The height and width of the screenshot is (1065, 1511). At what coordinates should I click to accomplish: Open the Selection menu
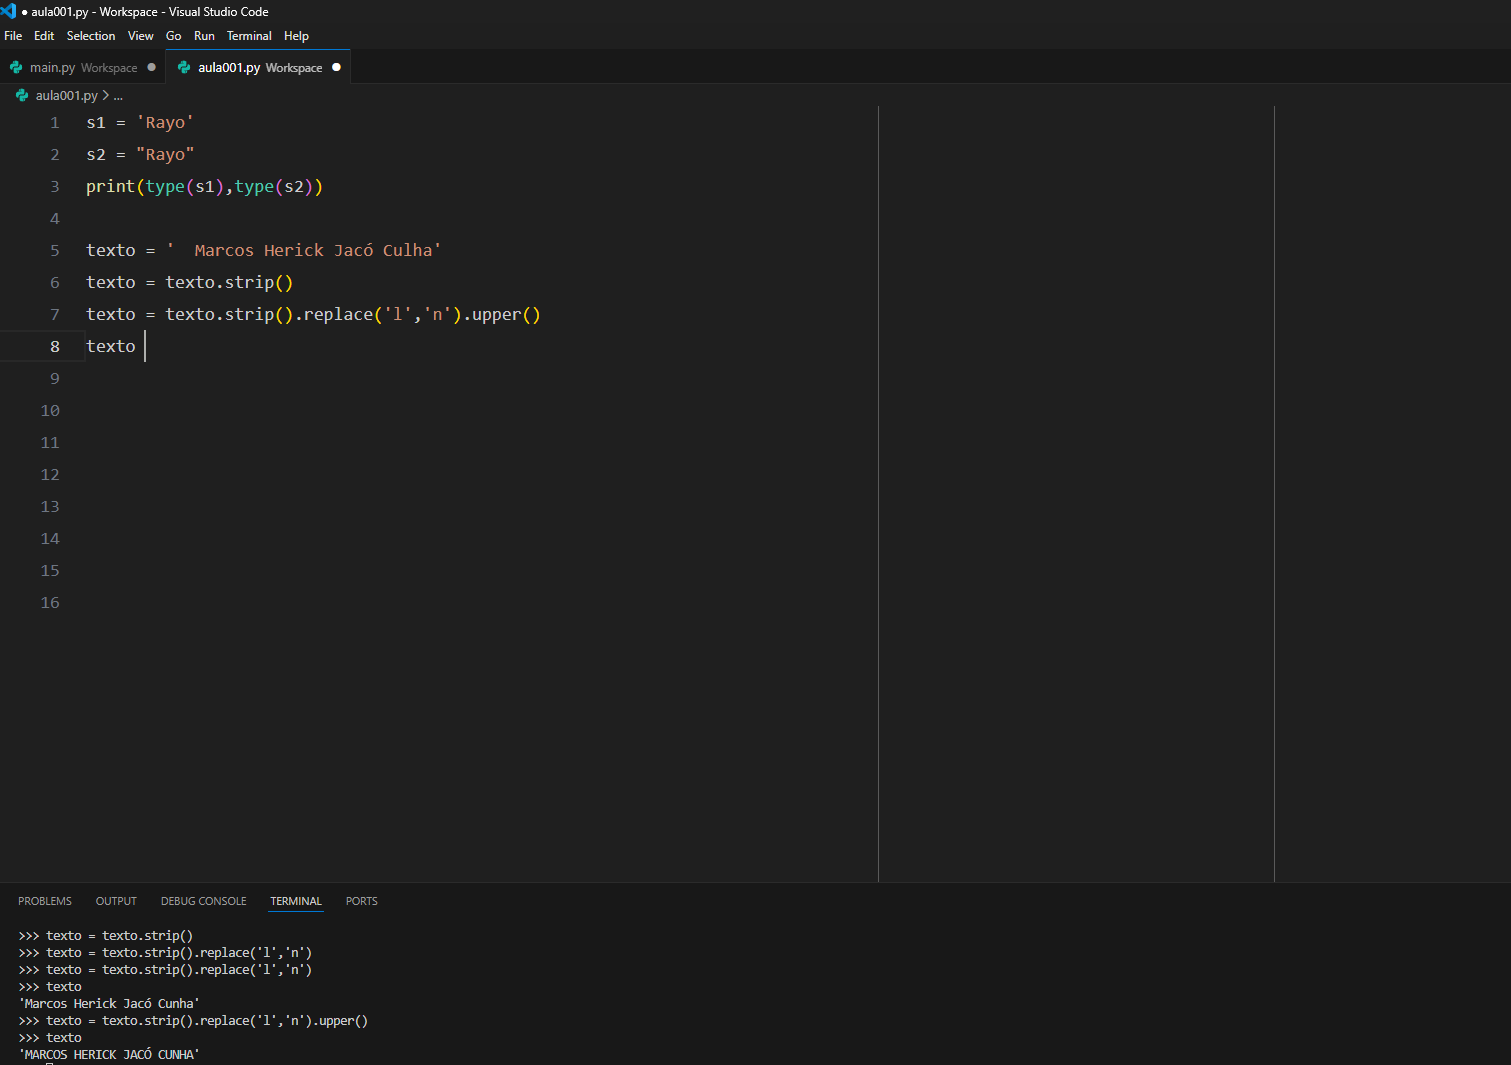click(91, 36)
